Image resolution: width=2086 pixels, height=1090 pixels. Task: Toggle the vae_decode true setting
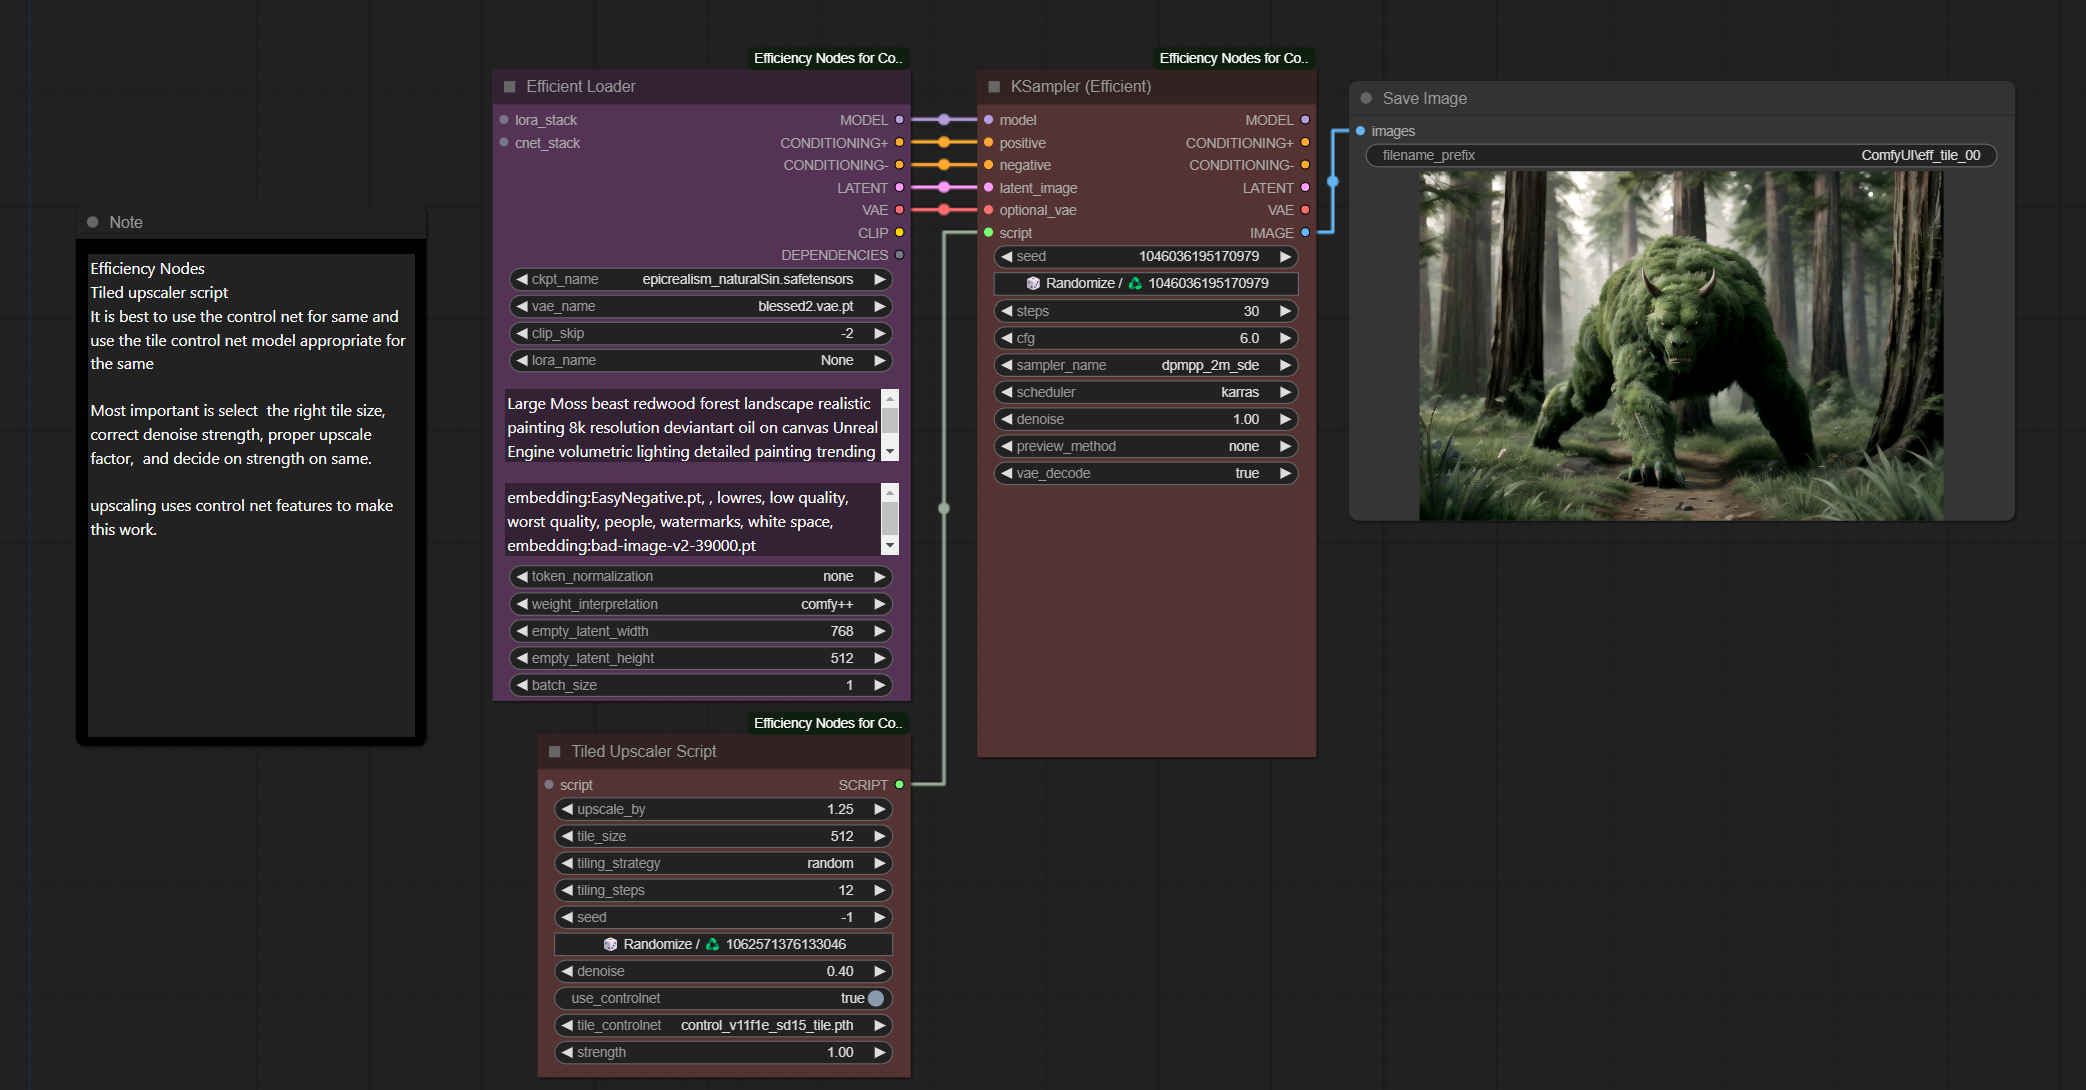point(1145,473)
